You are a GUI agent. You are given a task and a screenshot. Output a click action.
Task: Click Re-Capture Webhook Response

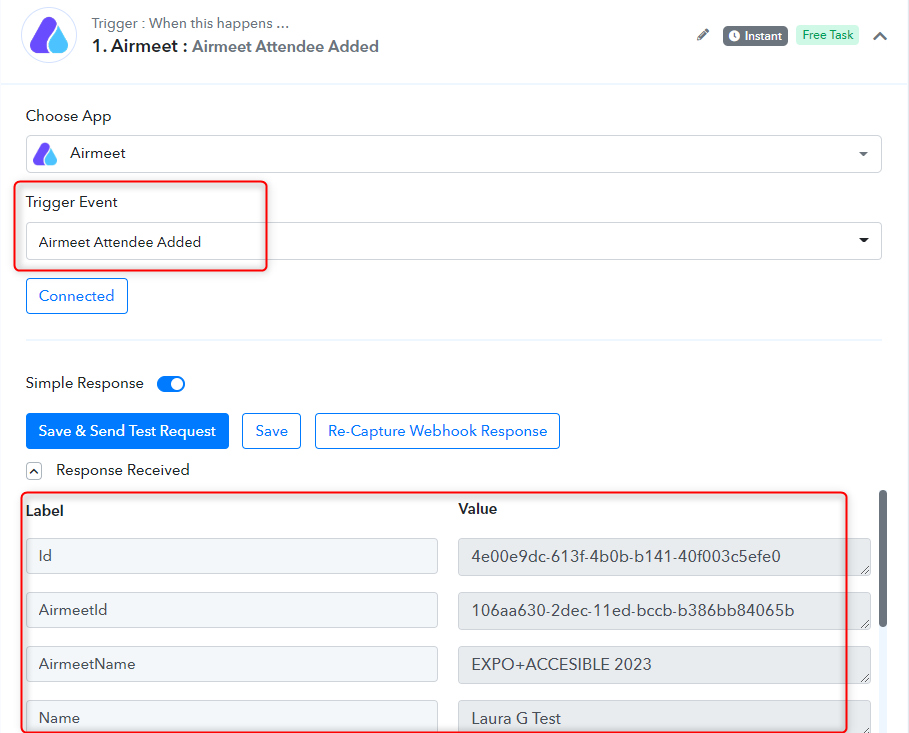click(437, 431)
